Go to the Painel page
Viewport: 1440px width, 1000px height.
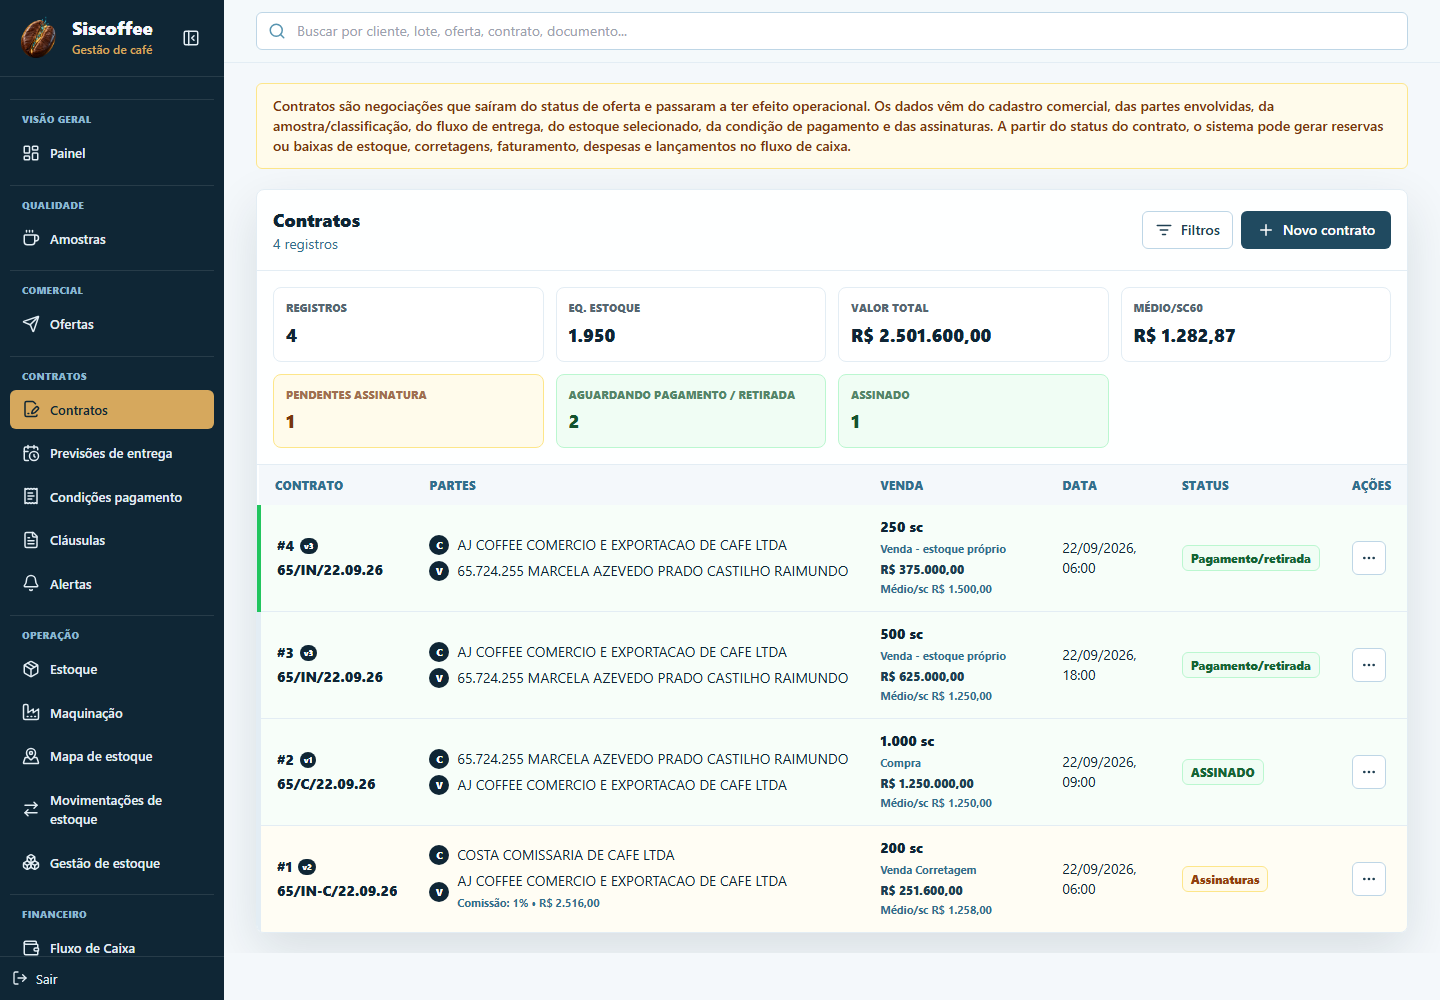point(112,153)
